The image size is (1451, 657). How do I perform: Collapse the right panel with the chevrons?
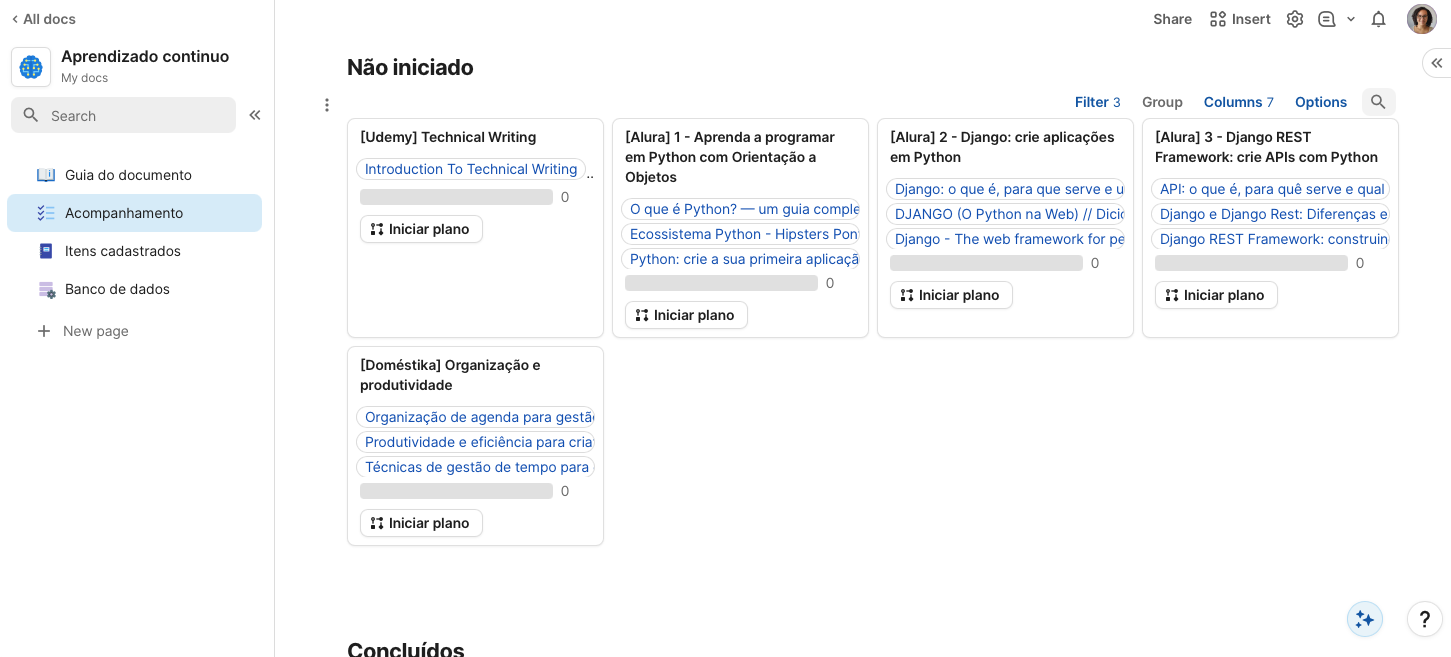coord(1437,62)
